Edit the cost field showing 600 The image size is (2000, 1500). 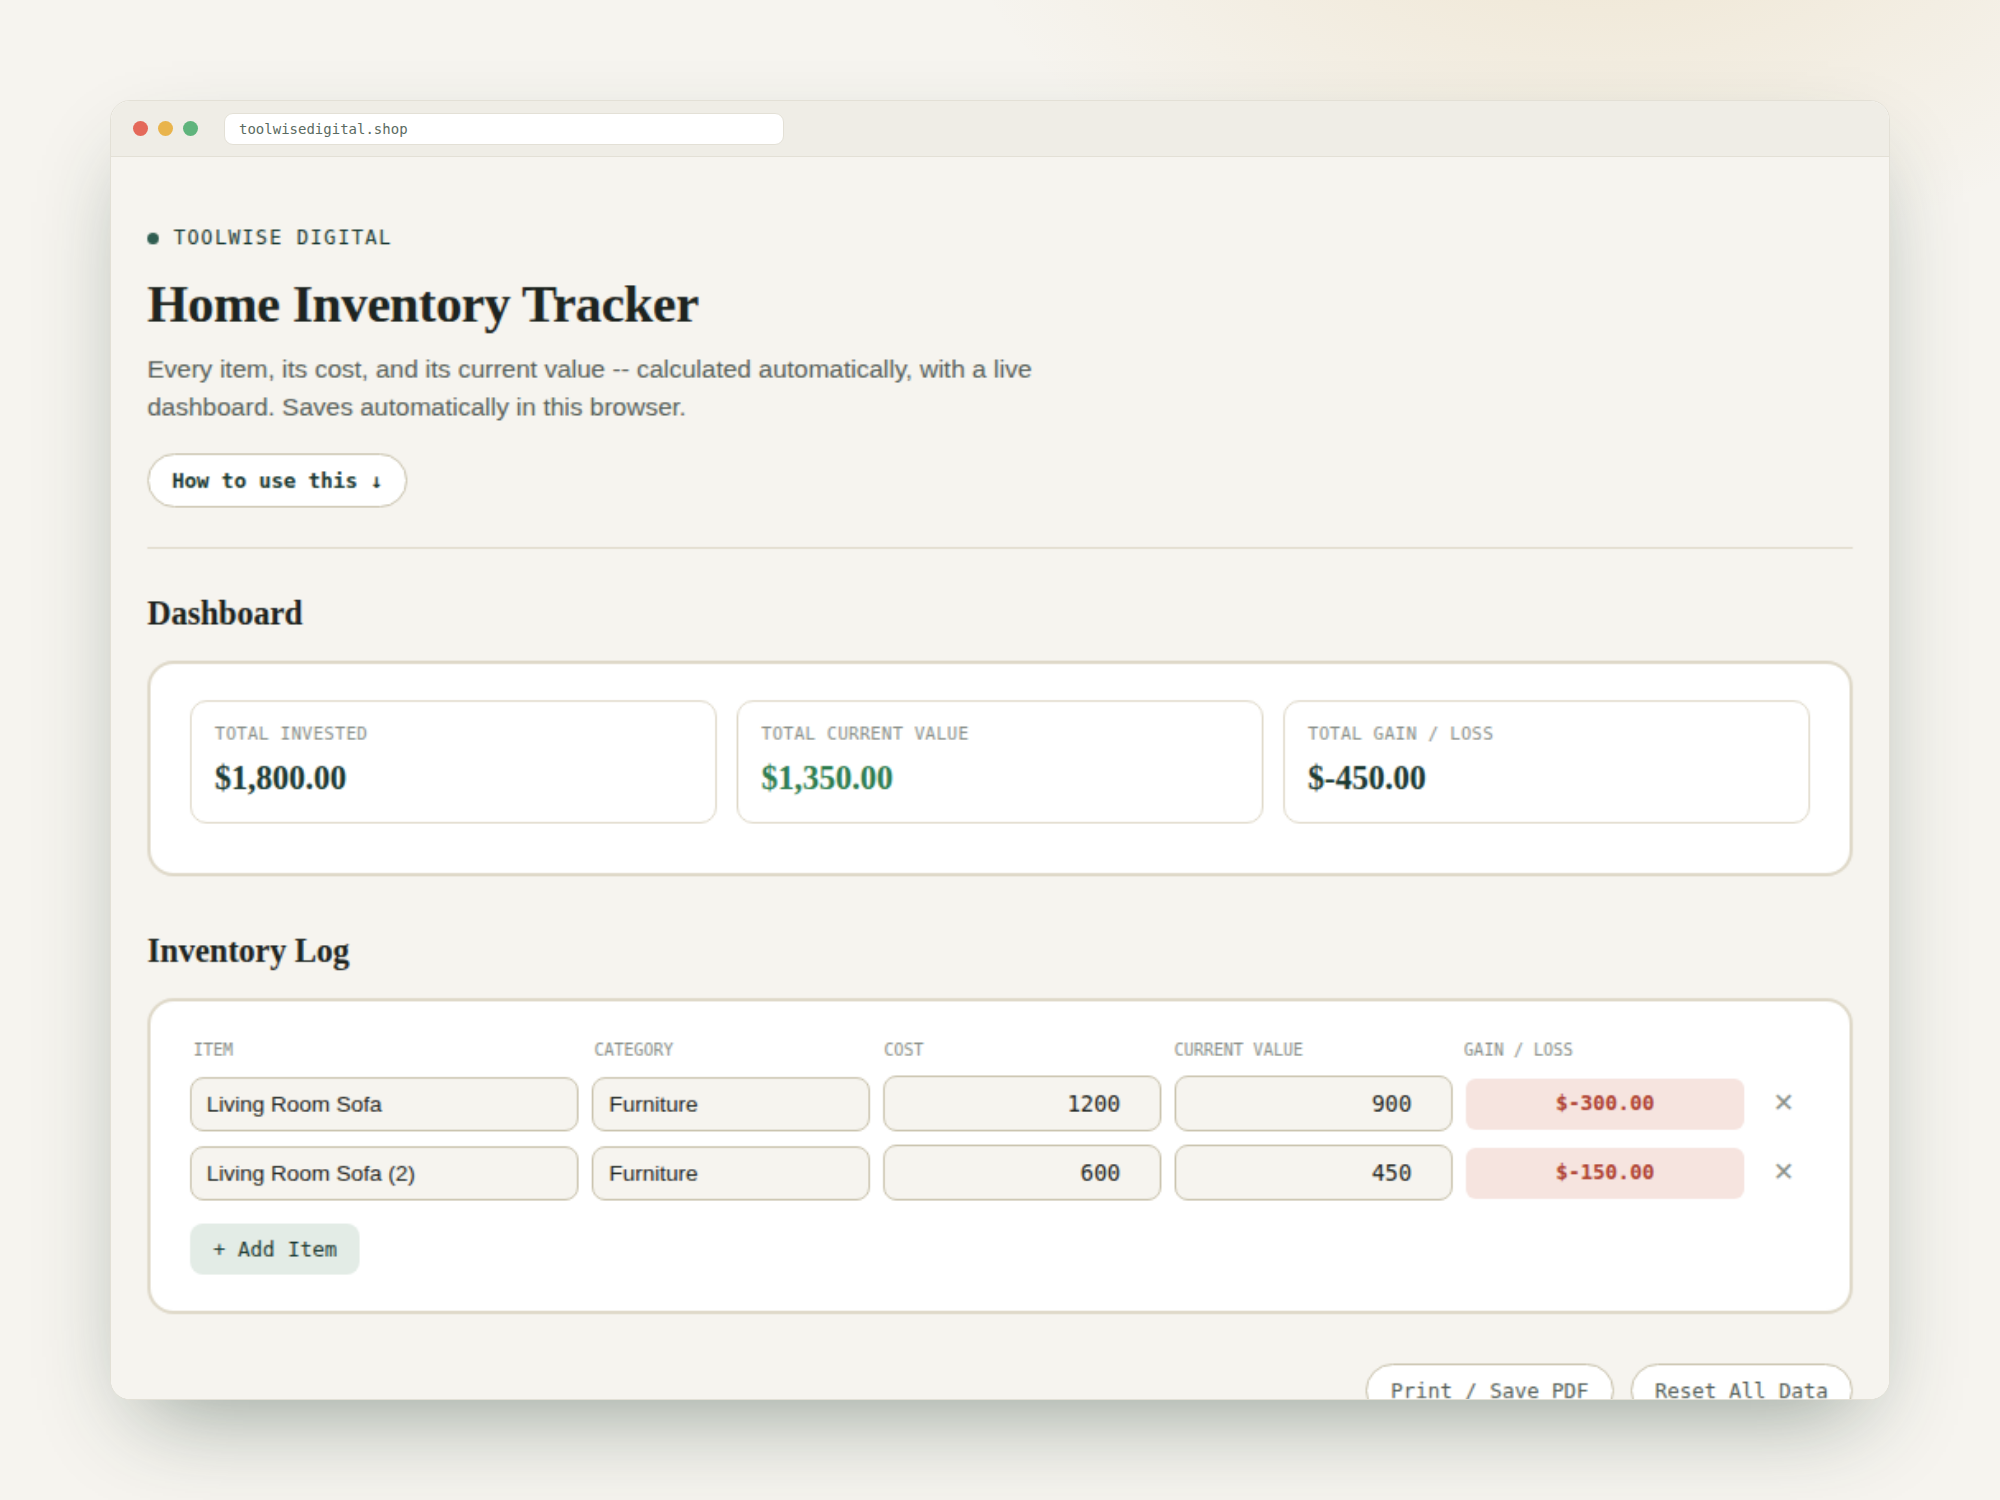pos(1022,1173)
